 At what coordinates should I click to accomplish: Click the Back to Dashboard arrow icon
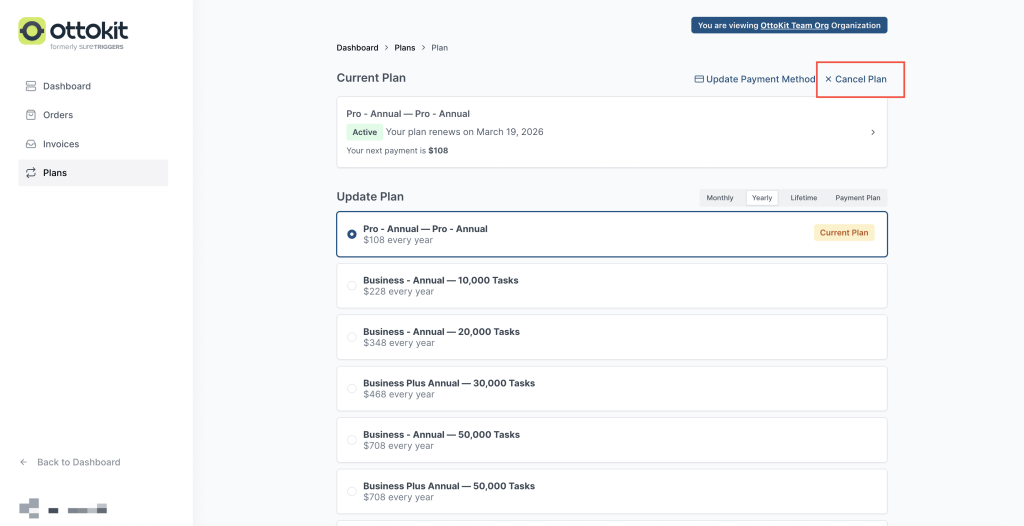[x=24, y=462]
